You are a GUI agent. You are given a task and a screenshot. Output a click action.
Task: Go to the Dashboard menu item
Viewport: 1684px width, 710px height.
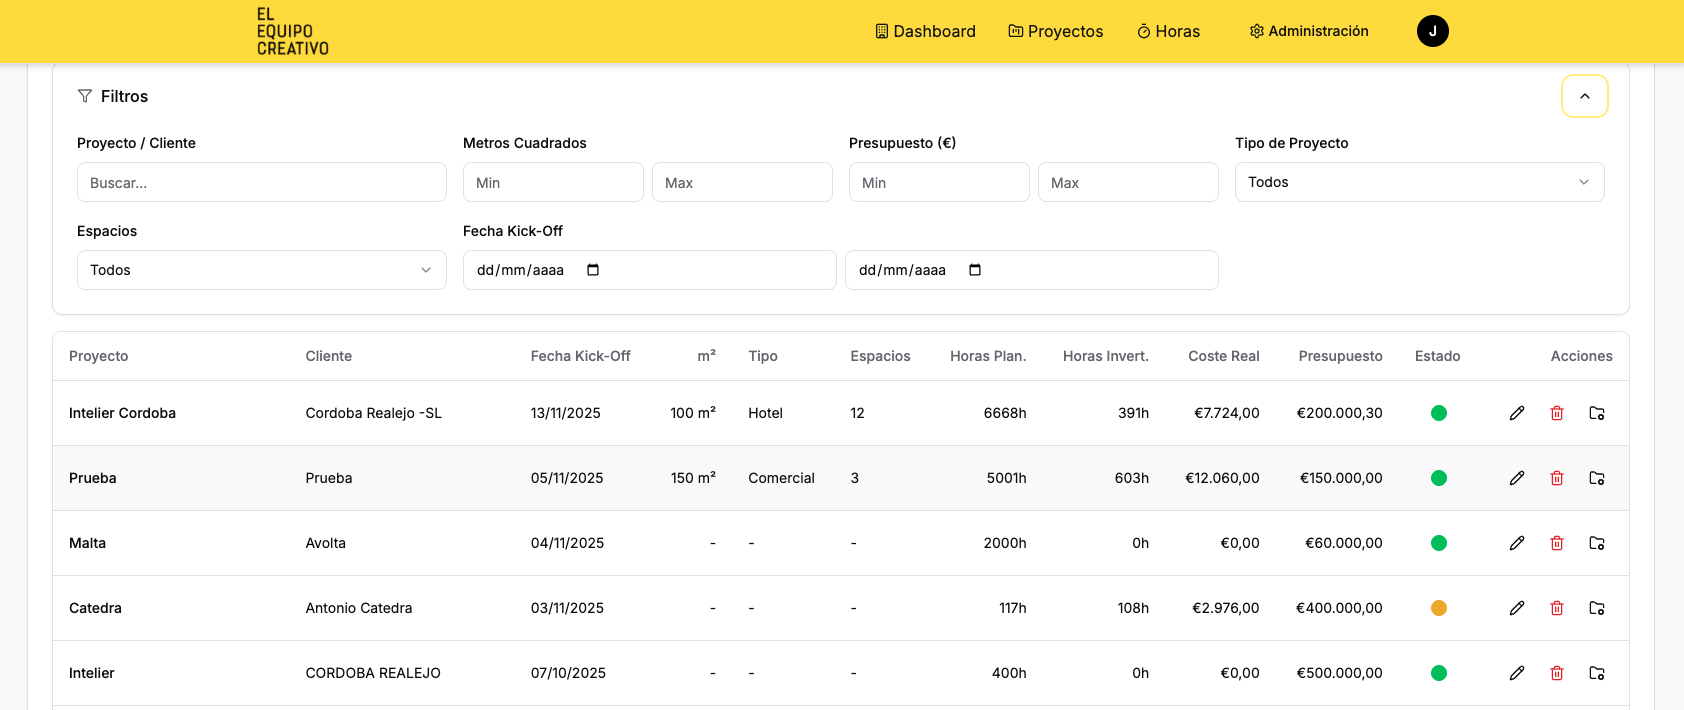click(x=925, y=31)
